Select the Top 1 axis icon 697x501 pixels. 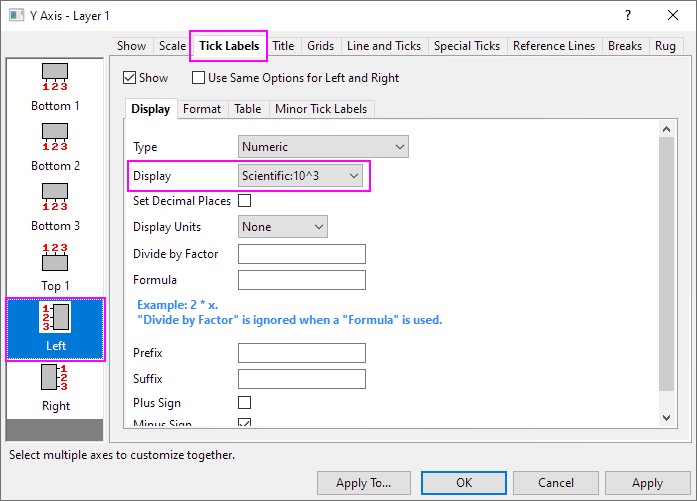click(x=55, y=257)
